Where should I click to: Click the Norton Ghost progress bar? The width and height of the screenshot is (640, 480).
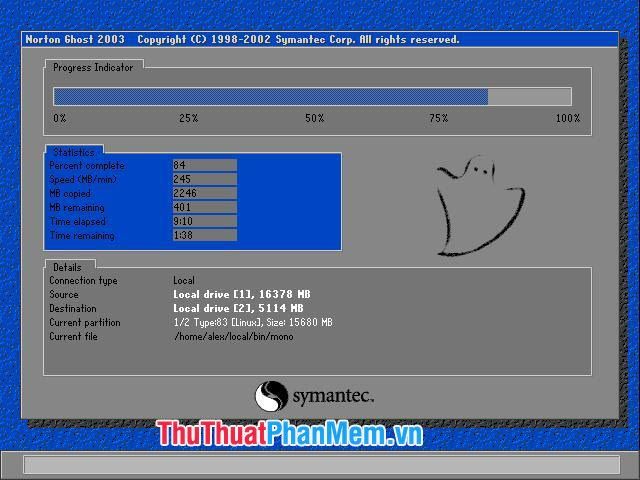[312, 97]
